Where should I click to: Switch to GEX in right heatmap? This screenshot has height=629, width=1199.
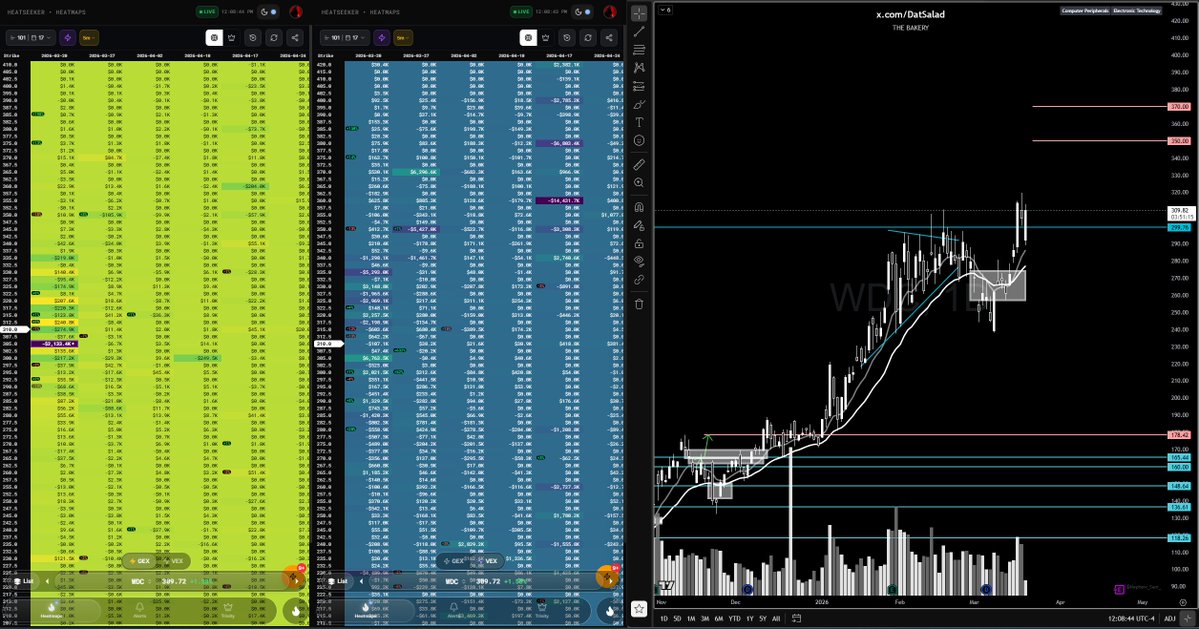tap(453, 561)
